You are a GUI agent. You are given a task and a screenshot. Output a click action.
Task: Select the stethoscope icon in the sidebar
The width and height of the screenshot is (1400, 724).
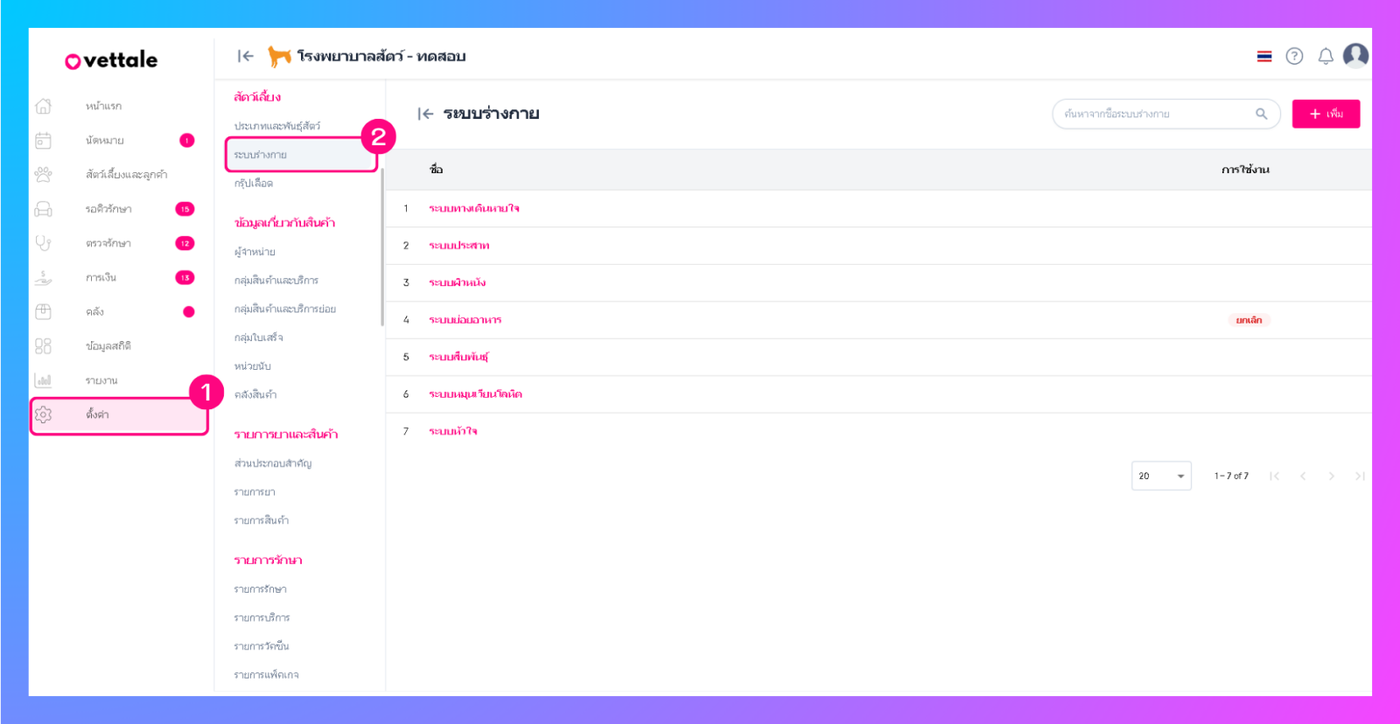43,243
